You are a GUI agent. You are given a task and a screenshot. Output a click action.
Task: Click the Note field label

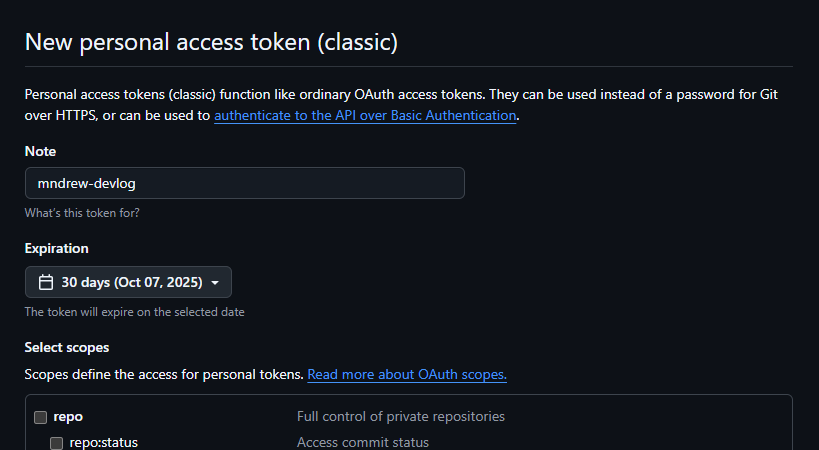pos(40,151)
